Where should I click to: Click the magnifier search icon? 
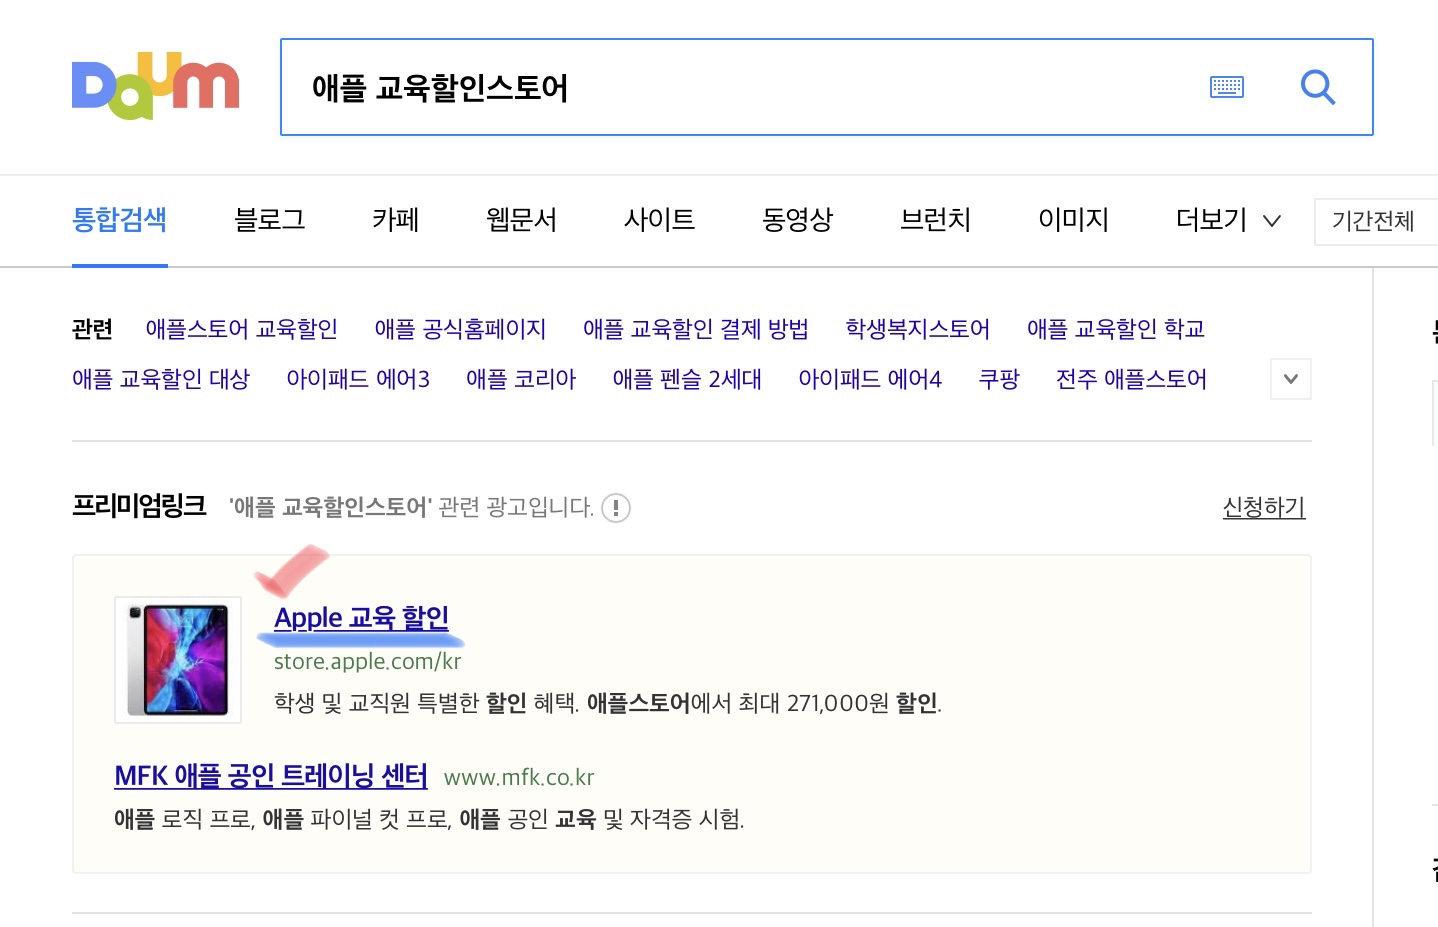point(1318,87)
